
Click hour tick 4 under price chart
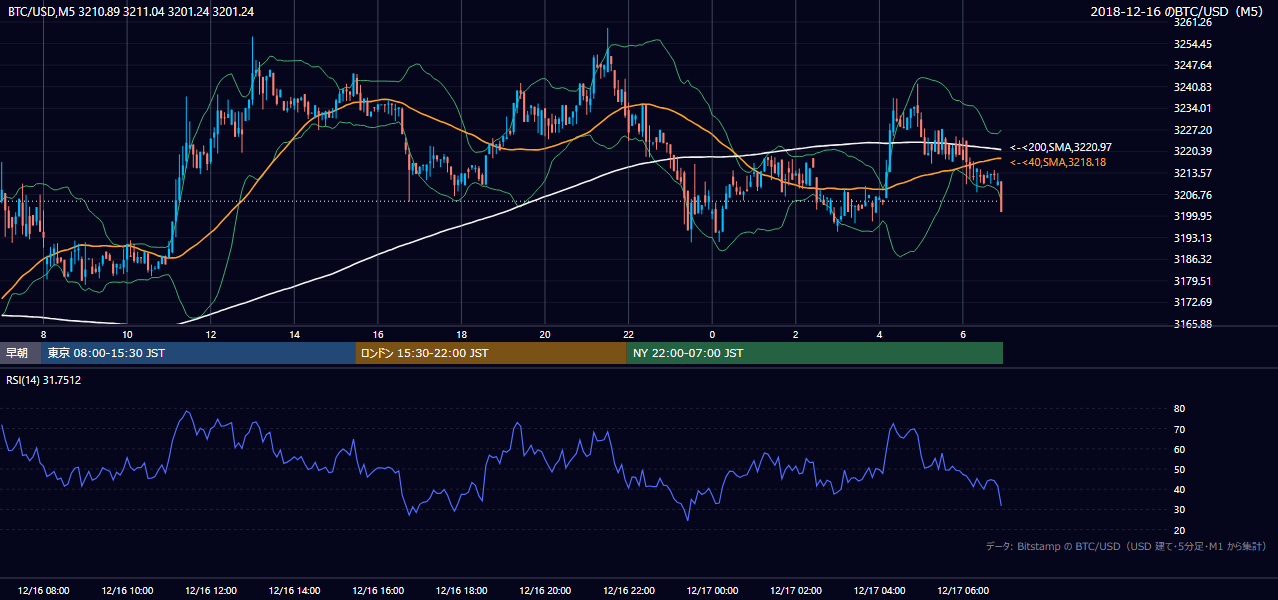[879, 334]
